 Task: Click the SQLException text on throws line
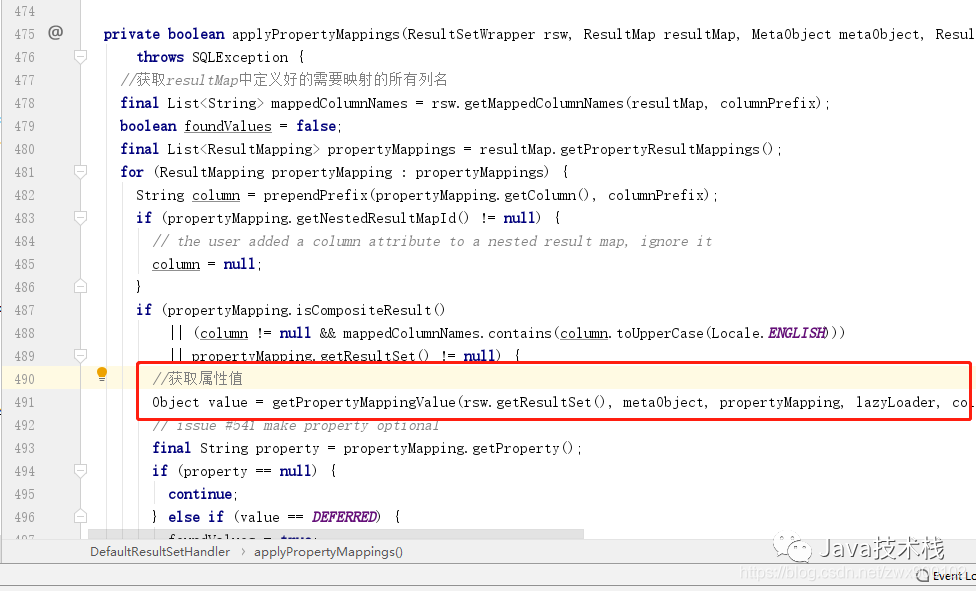(x=240, y=57)
